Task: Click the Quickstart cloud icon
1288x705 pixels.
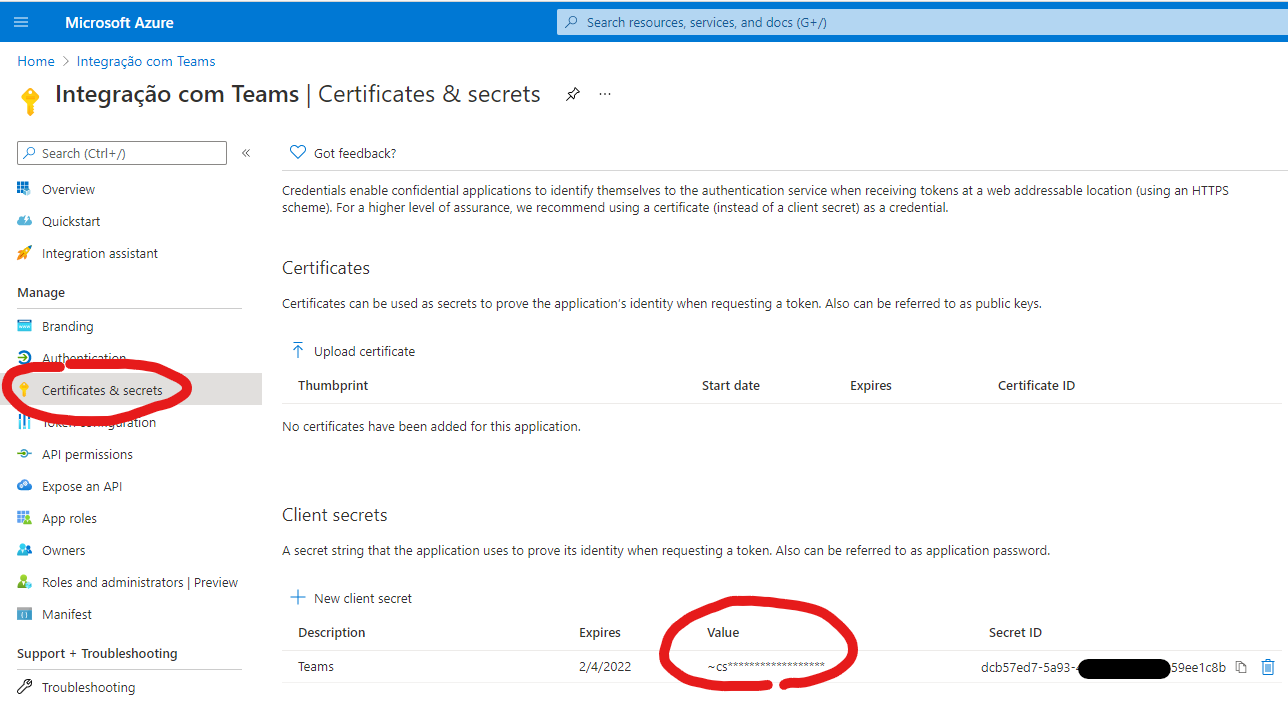Action: pos(24,221)
